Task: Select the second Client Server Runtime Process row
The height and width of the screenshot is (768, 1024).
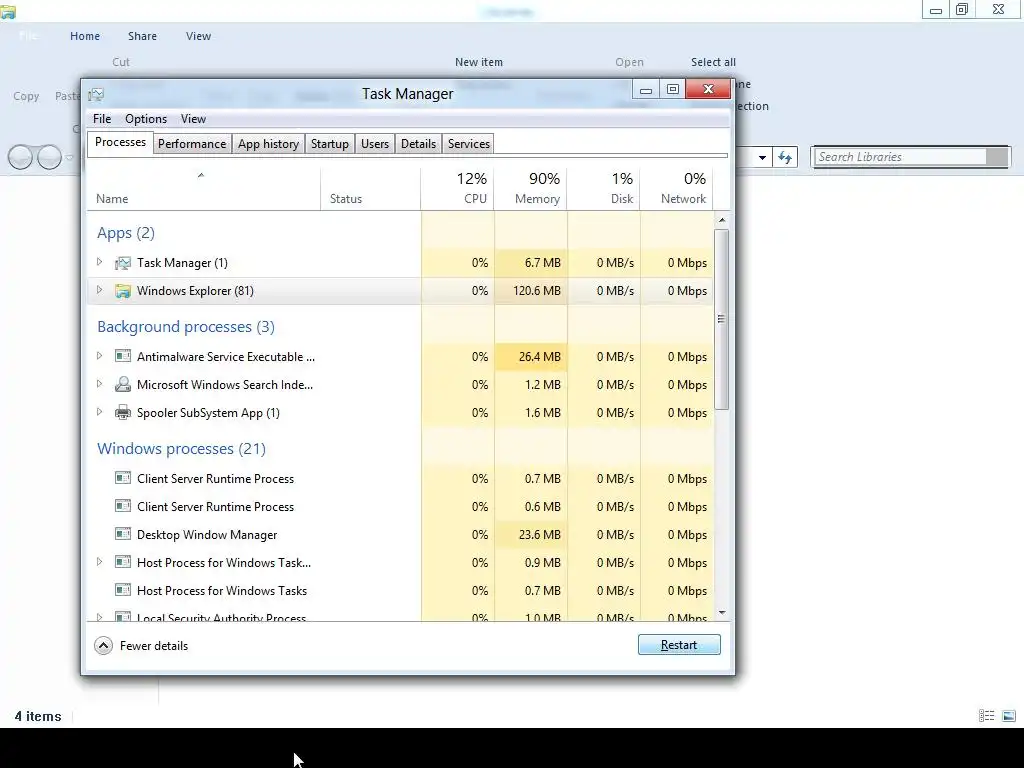Action: (x=400, y=506)
